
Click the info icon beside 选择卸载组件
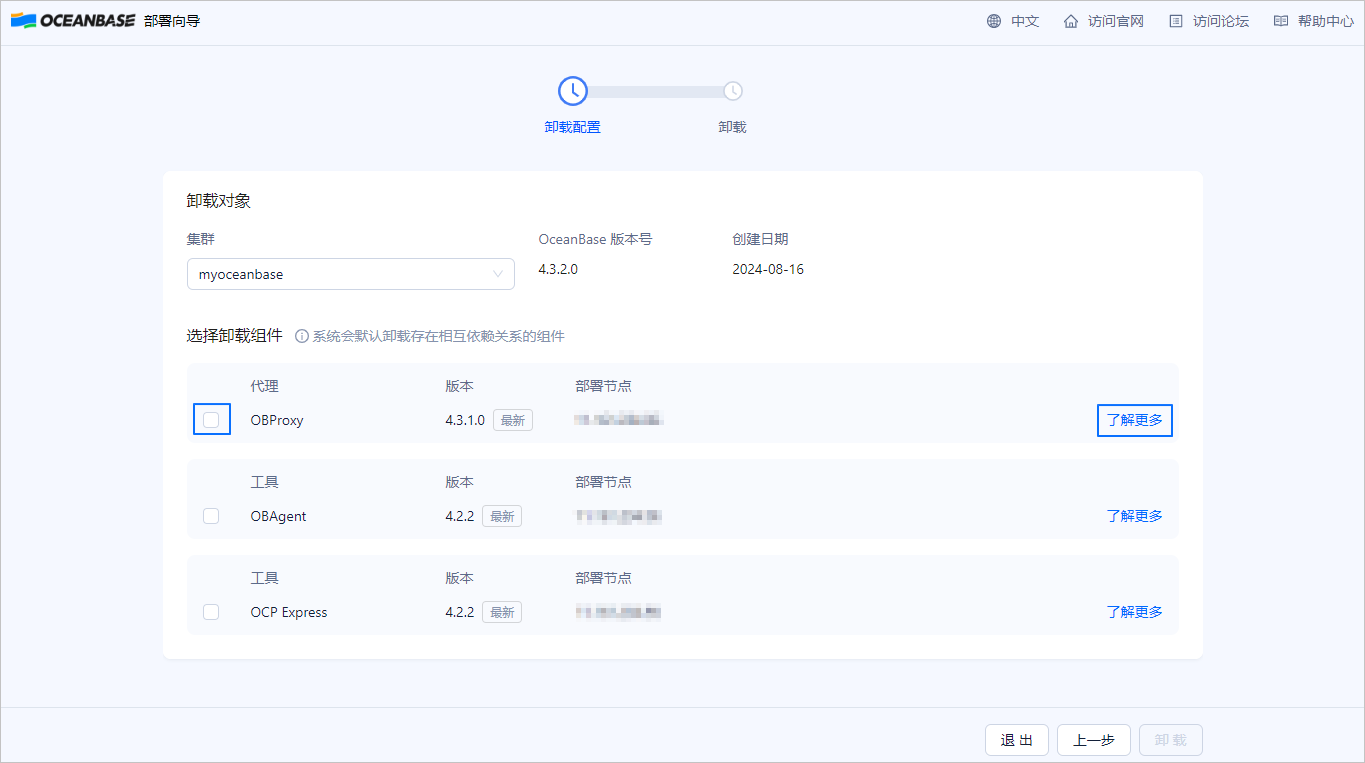pos(302,336)
